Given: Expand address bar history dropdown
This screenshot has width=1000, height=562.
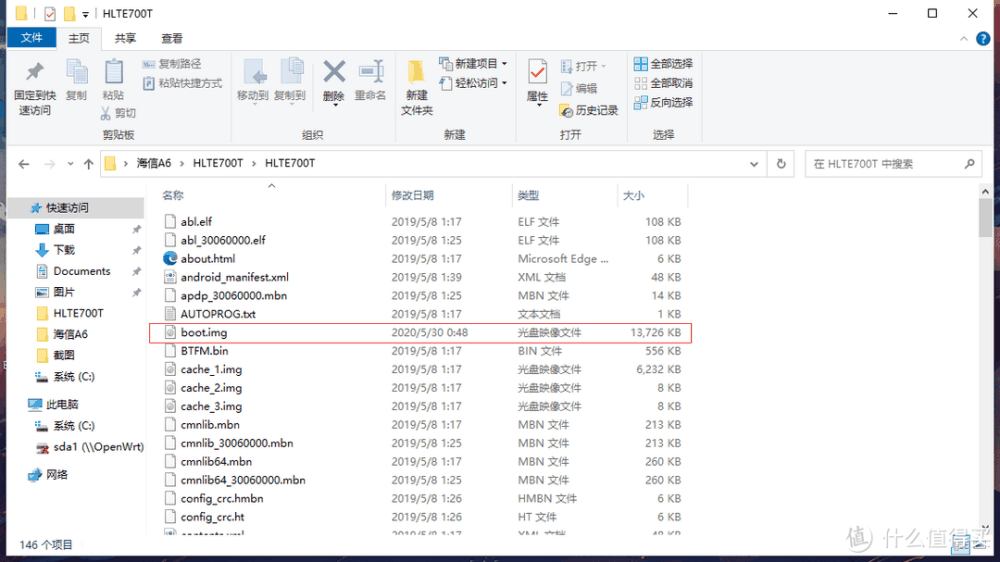Looking at the screenshot, I should [x=754, y=164].
